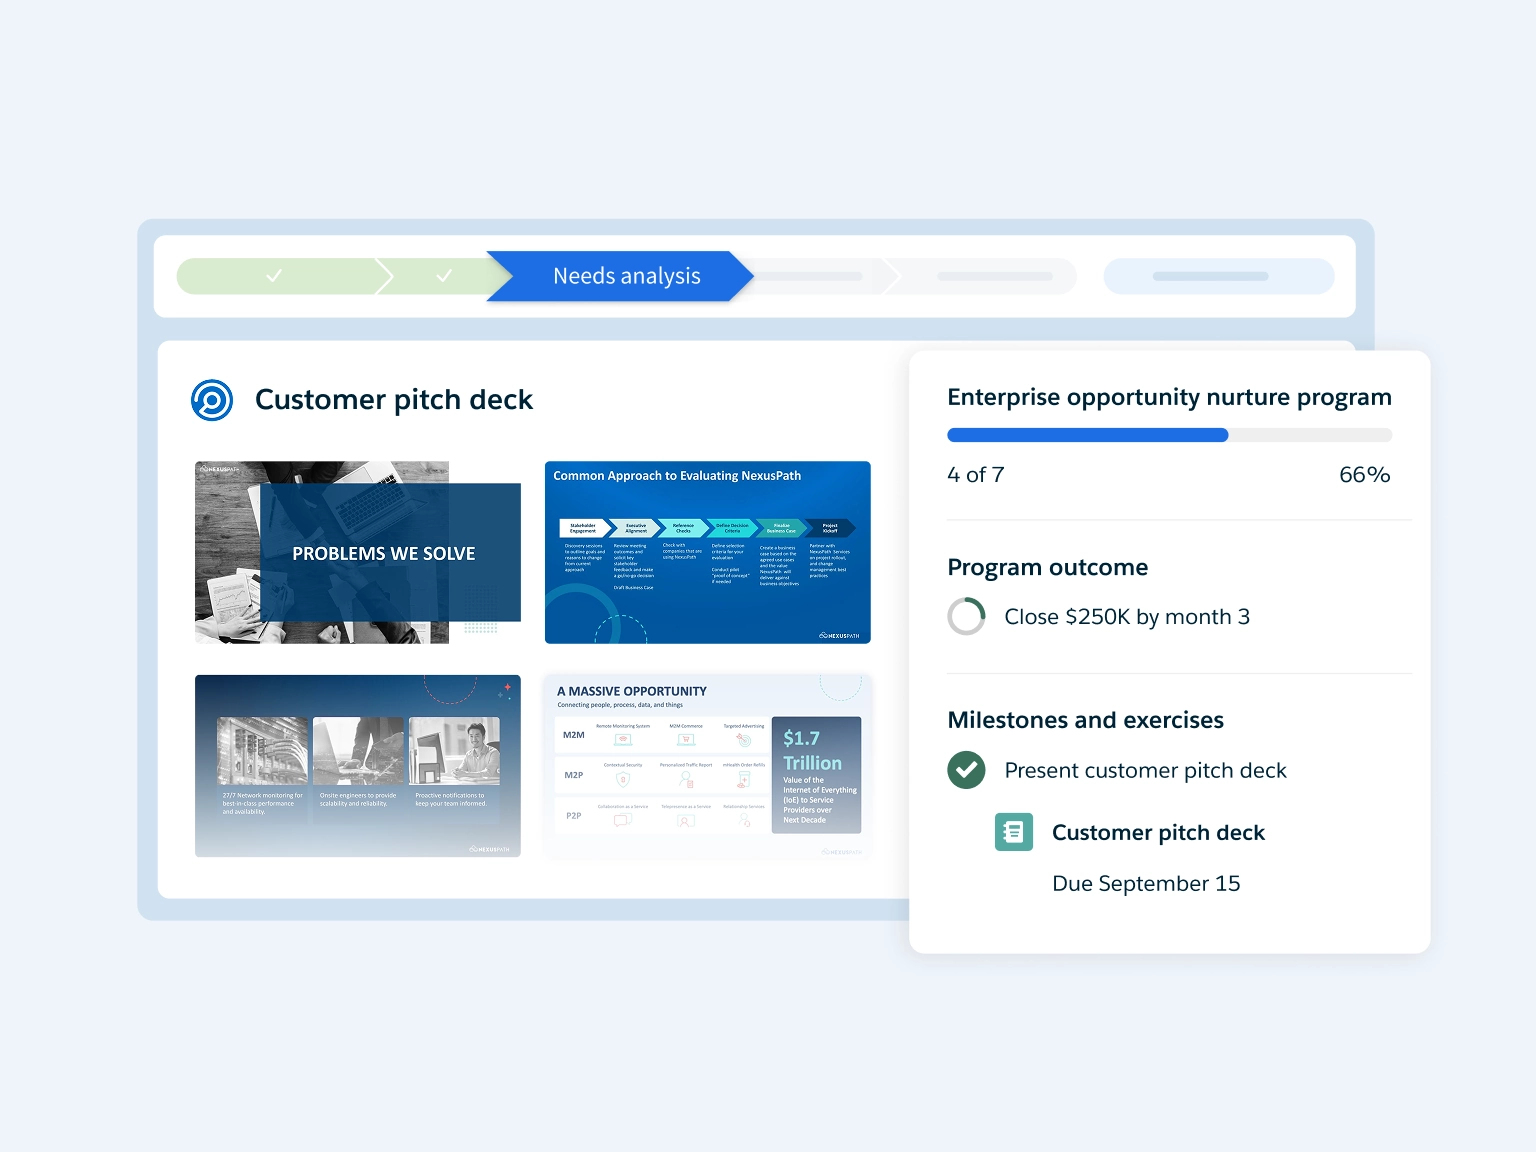Click the Enterprise opportunity nurture program title
The height and width of the screenshot is (1152, 1536).
click(x=1169, y=397)
